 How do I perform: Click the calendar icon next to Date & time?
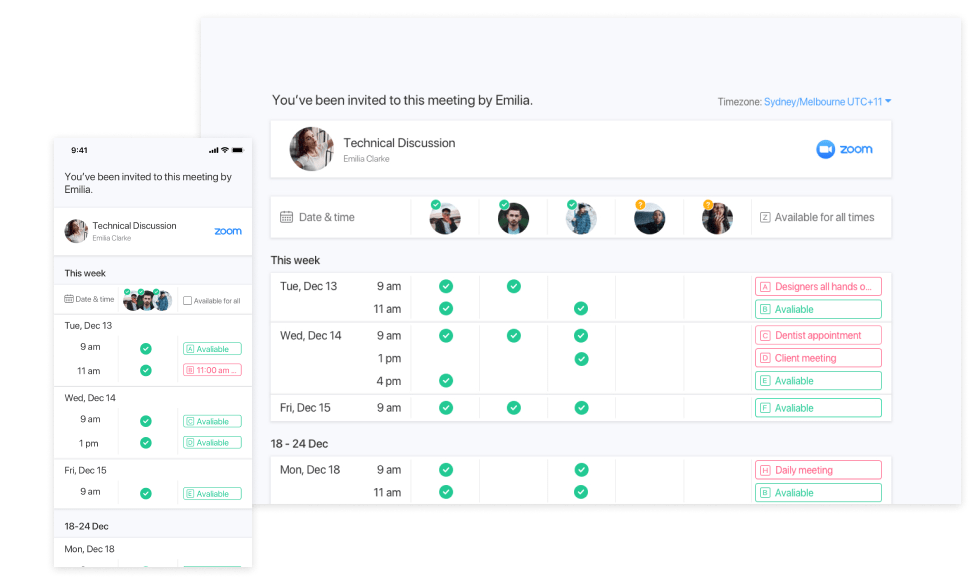pos(286,217)
